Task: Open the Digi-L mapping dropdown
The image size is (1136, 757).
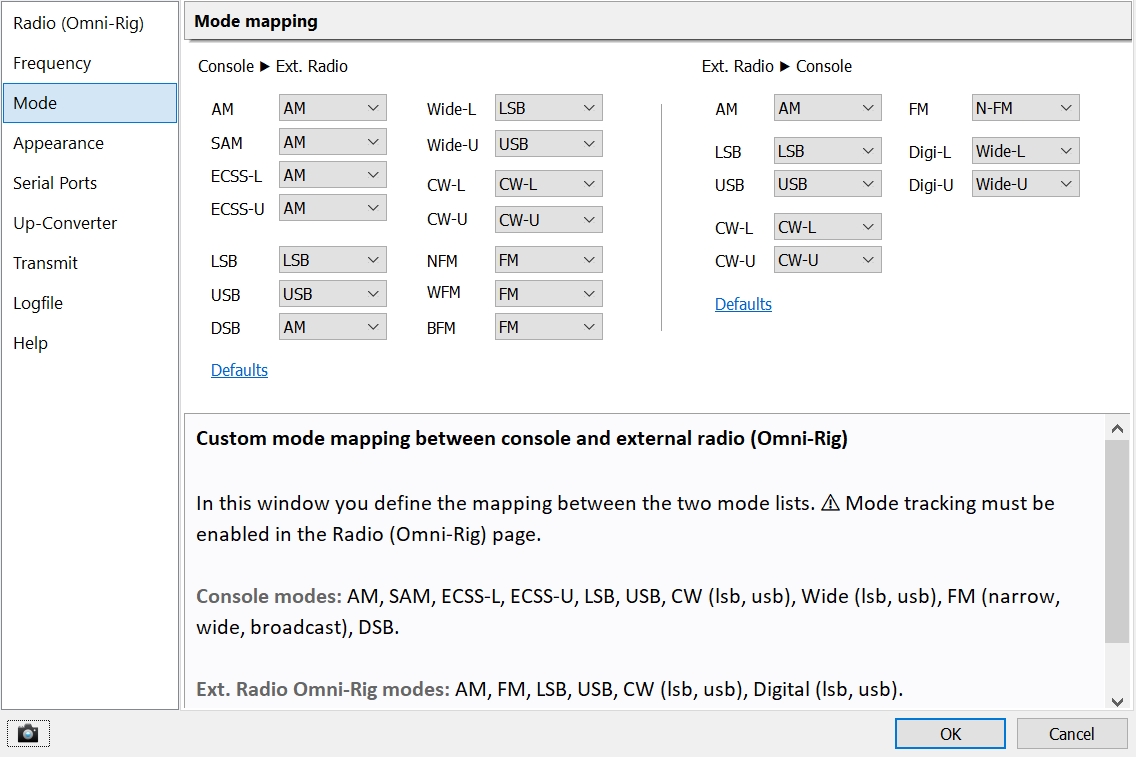Action: (x=1025, y=151)
